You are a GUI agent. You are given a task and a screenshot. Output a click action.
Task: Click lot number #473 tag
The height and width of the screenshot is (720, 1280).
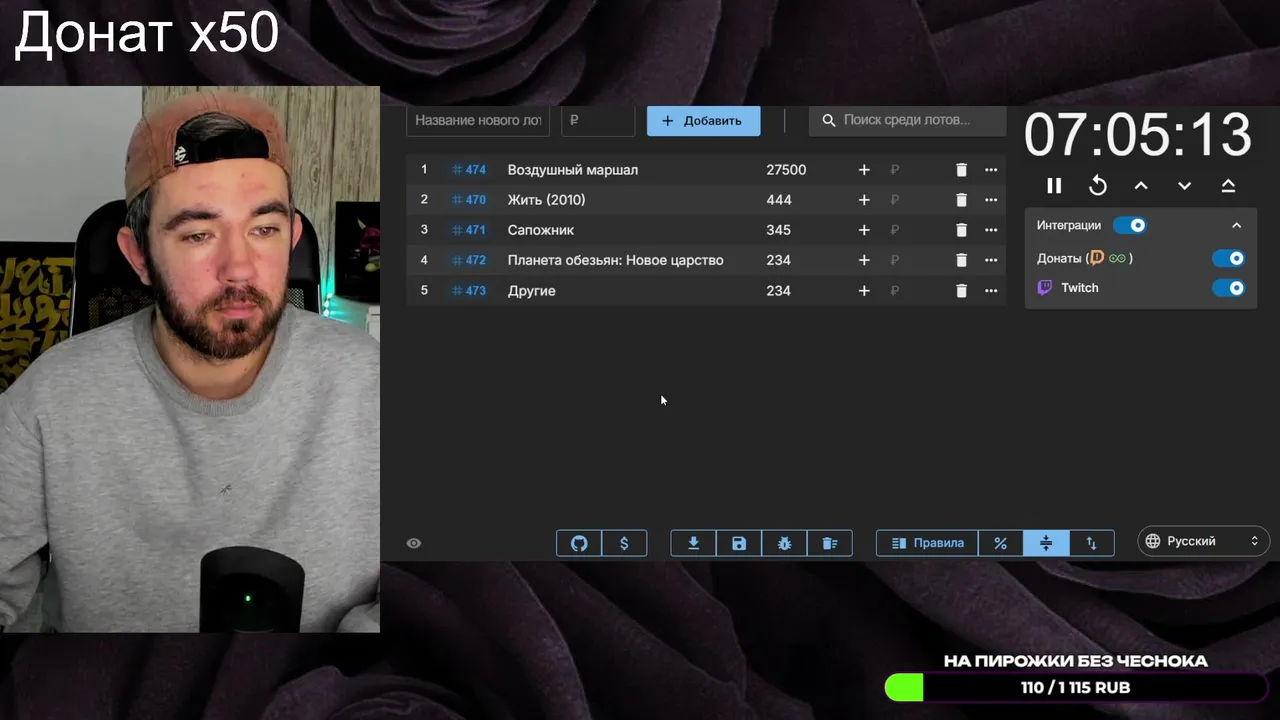[x=469, y=291]
